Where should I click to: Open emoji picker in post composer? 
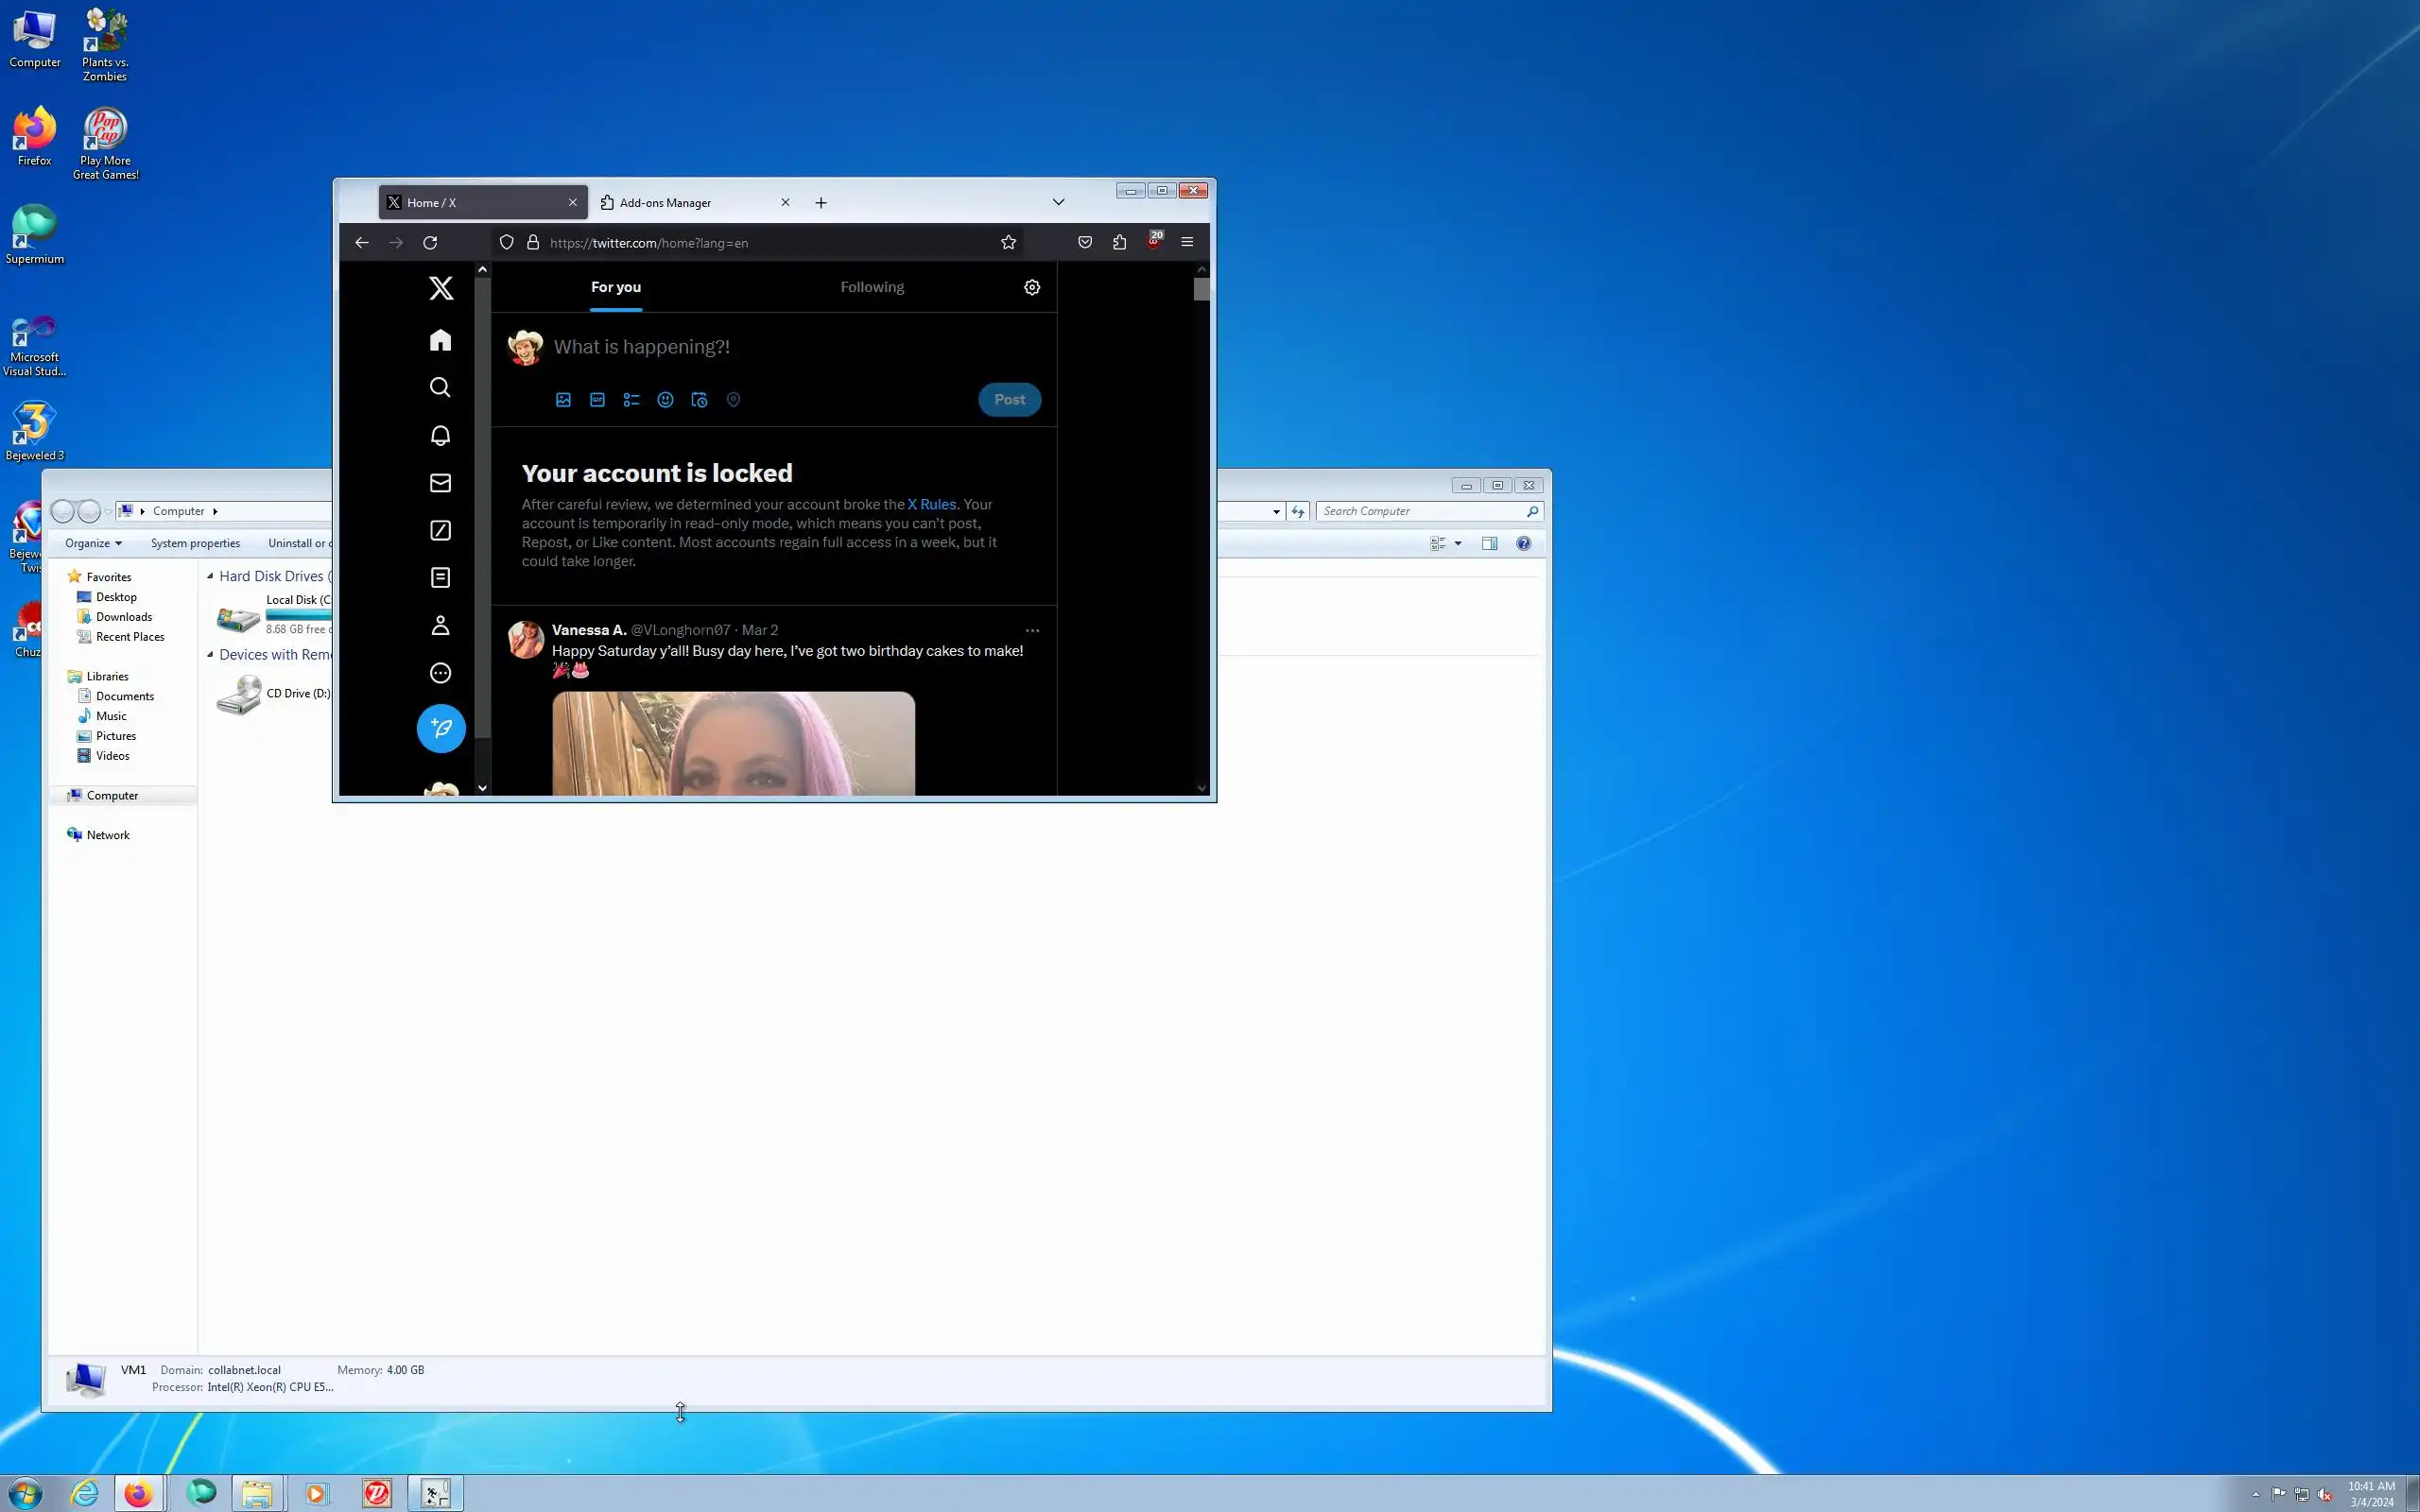pyautogui.click(x=665, y=400)
